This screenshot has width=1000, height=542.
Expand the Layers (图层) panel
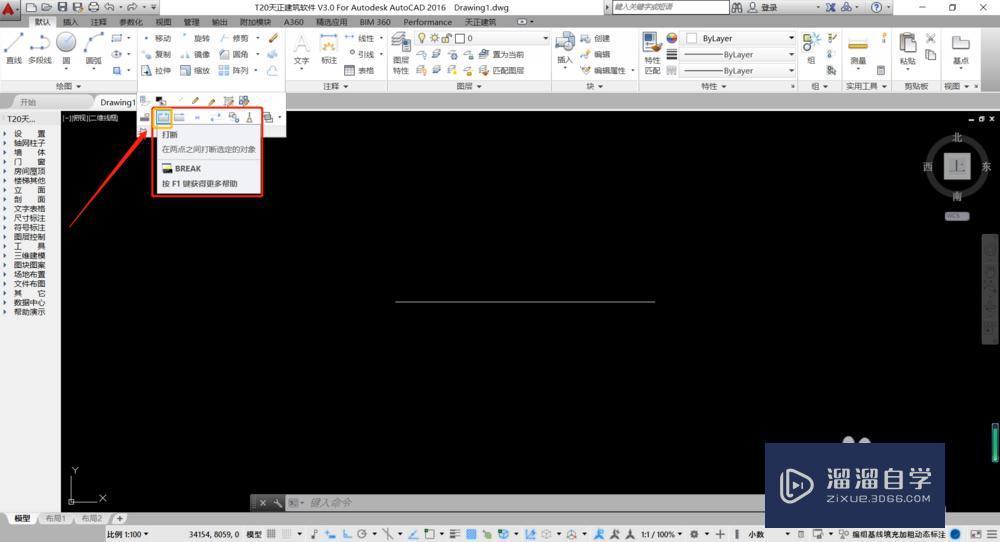(x=469, y=86)
